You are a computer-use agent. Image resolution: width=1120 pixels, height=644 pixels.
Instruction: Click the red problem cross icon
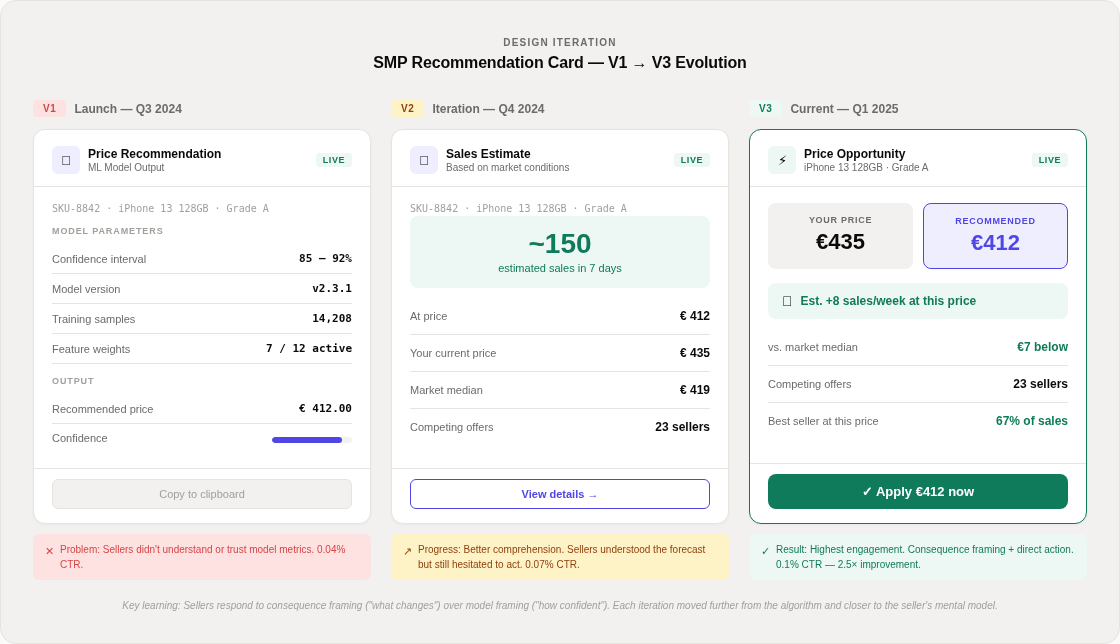coord(51,549)
